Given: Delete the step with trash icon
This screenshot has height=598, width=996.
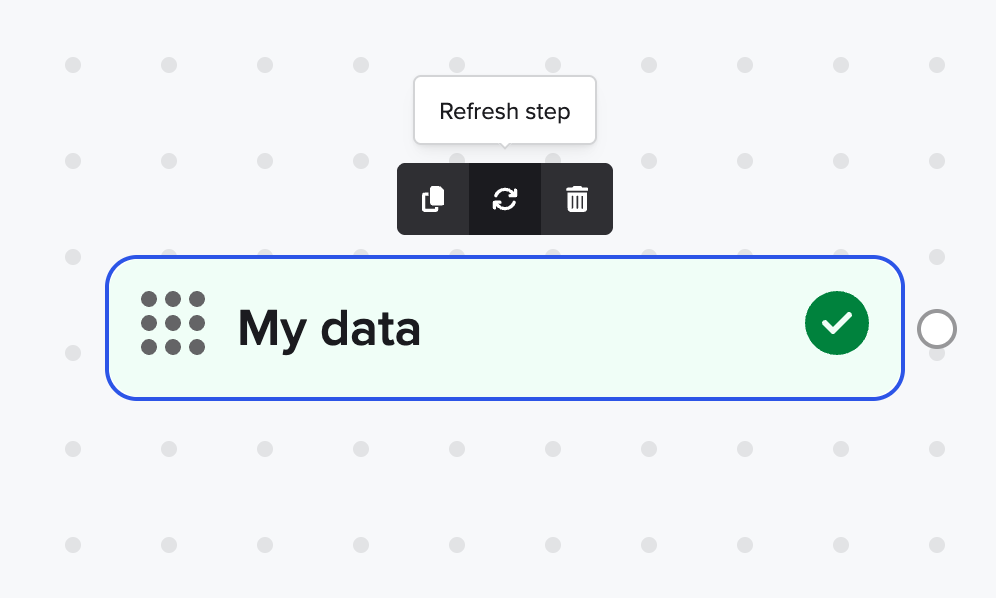Looking at the screenshot, I should (x=577, y=199).
